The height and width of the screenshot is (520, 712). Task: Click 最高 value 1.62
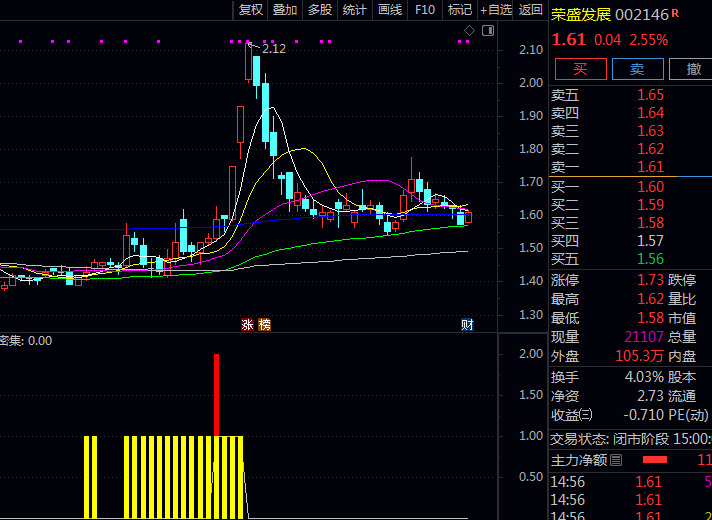coord(650,299)
